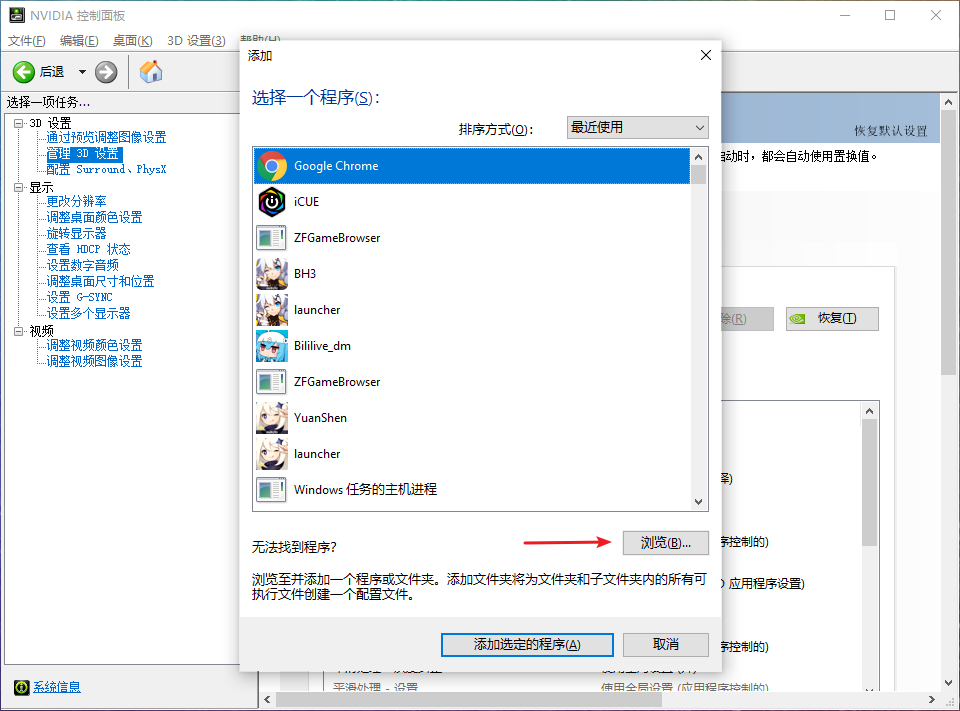Open the 文件(F) menu
This screenshot has width=960, height=711.
click(x=27, y=41)
